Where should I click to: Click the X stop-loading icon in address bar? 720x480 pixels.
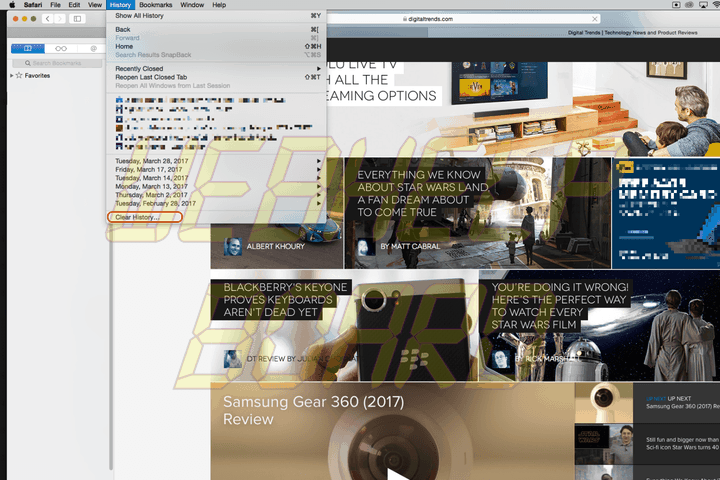595,19
